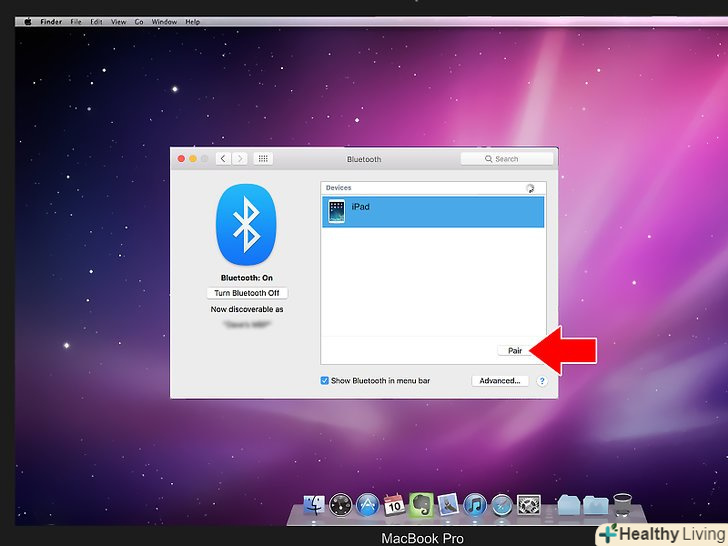Select the iPad device row
The width and height of the screenshot is (728, 546).
tap(433, 212)
